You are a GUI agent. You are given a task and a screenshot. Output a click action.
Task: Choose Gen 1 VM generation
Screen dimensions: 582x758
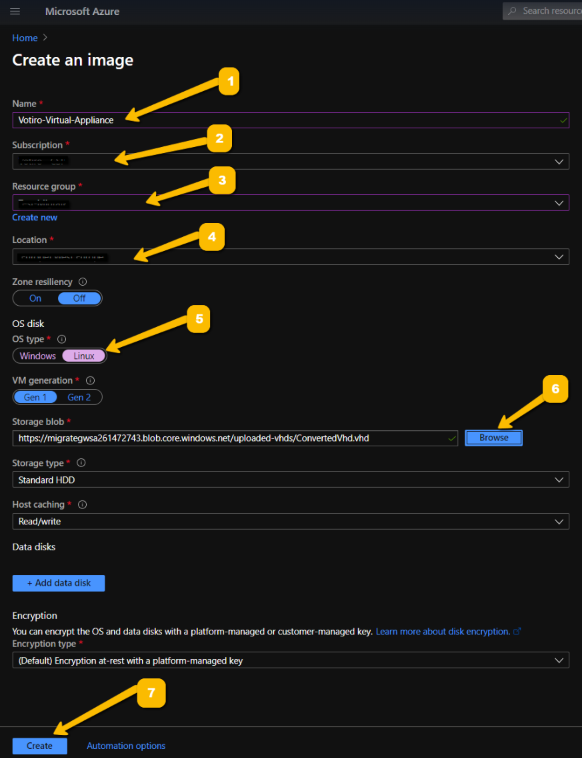35,397
